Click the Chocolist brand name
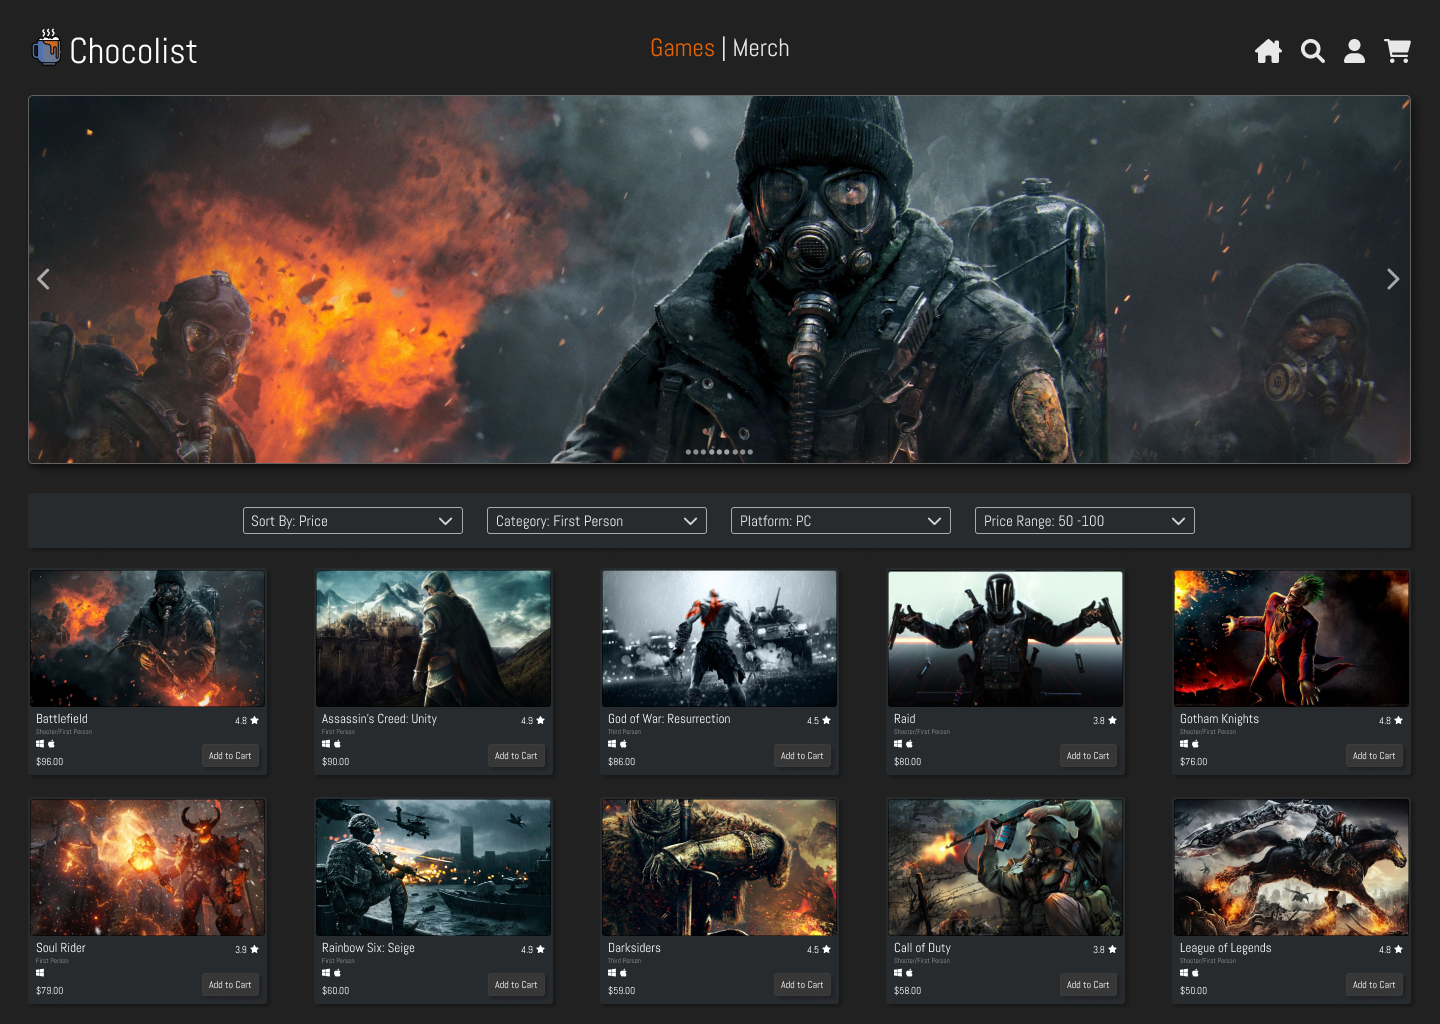1440x1024 pixels. pyautogui.click(x=133, y=51)
